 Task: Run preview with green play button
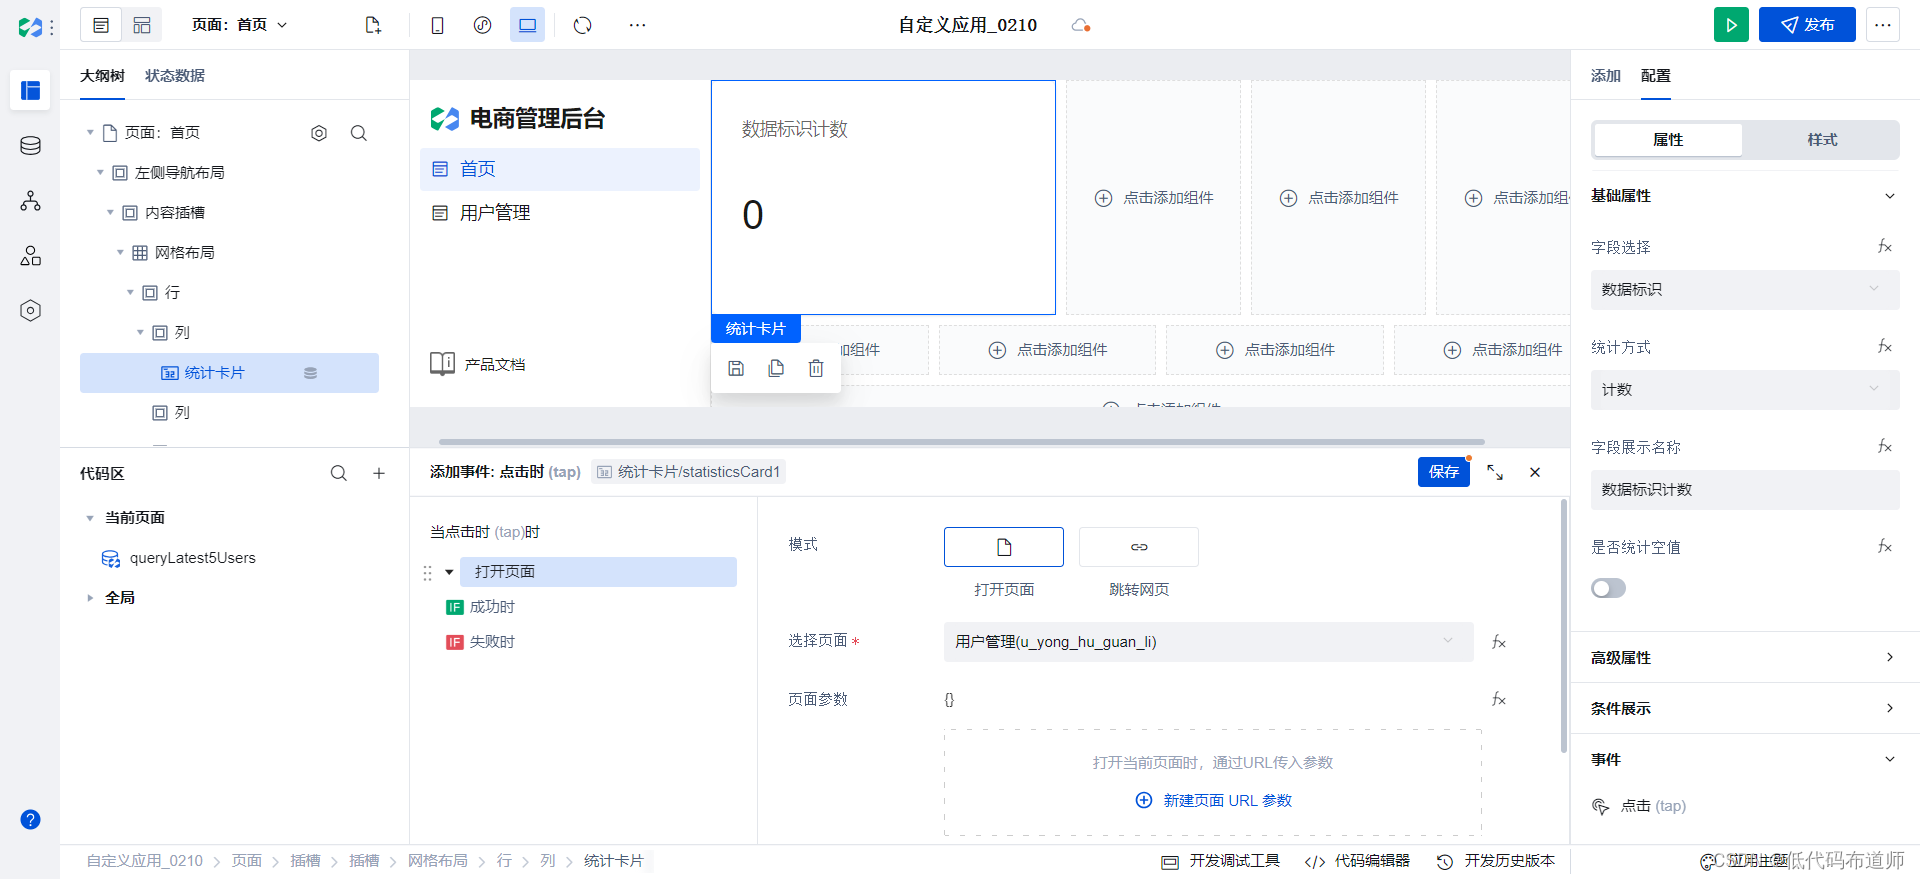(1731, 25)
